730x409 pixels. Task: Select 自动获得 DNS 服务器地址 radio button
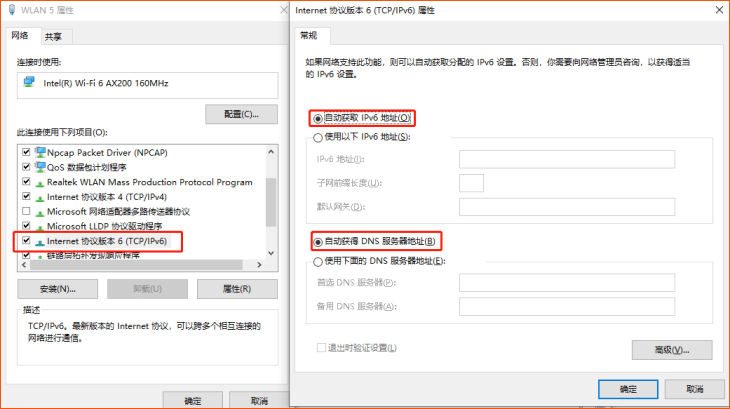(318, 242)
